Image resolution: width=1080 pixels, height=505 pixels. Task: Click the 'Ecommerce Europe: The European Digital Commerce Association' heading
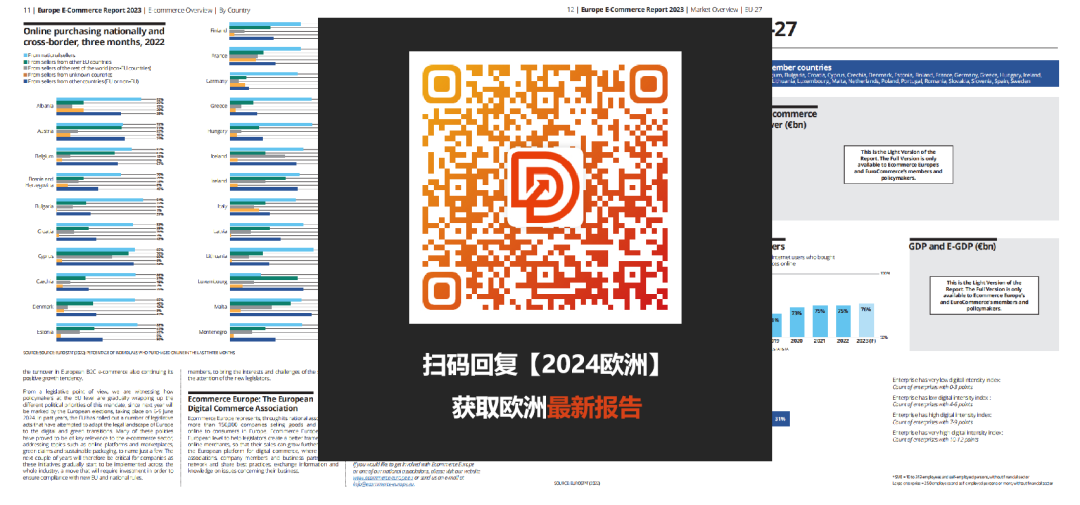pyautogui.click(x=251, y=403)
